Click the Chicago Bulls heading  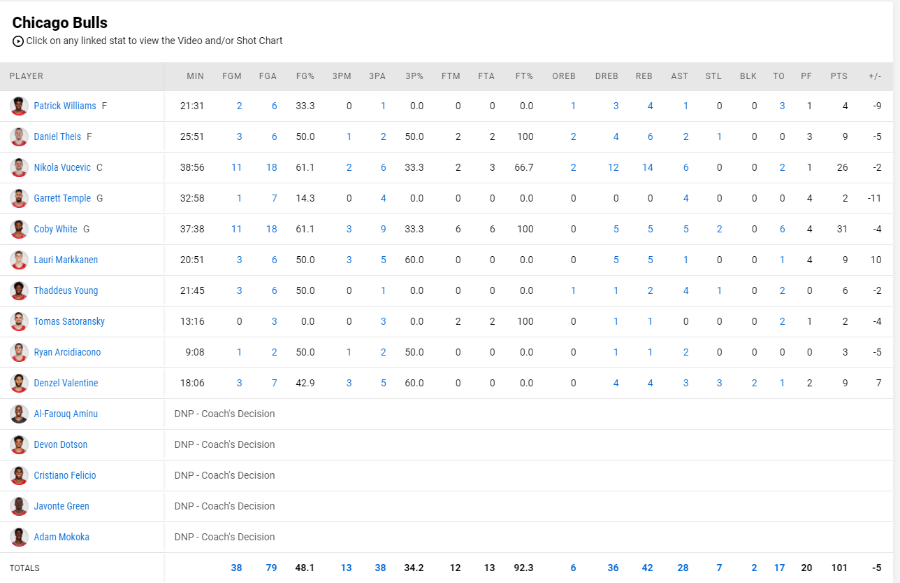pyautogui.click(x=60, y=22)
